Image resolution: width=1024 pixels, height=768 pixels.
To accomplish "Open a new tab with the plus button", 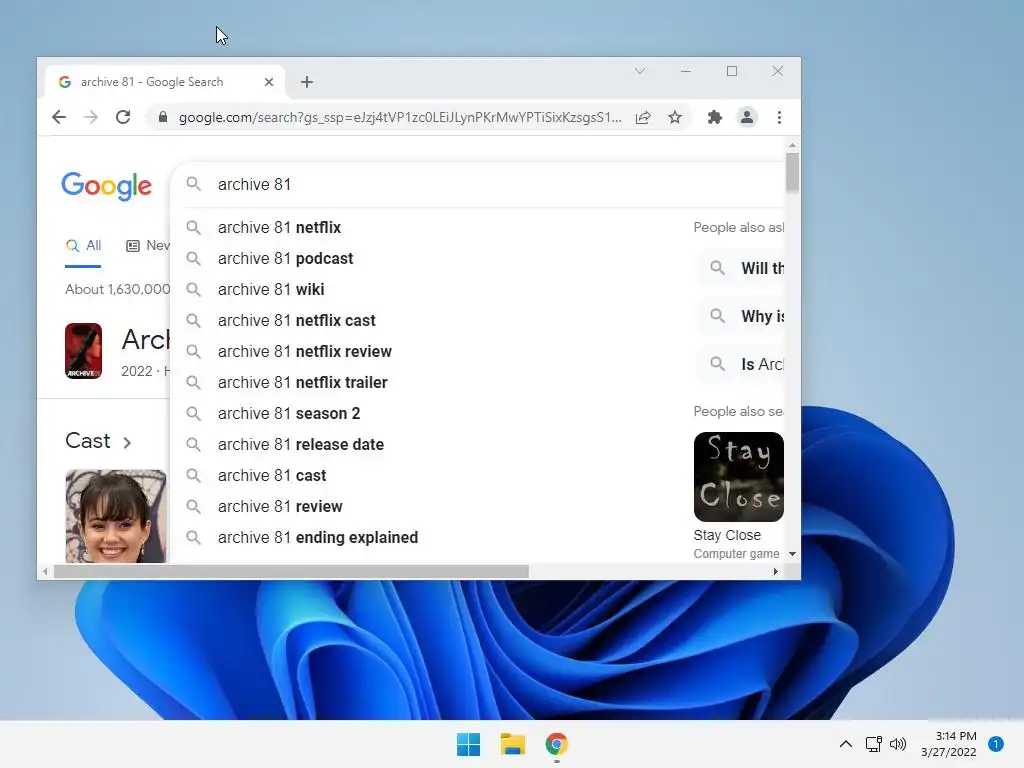I will [x=307, y=82].
